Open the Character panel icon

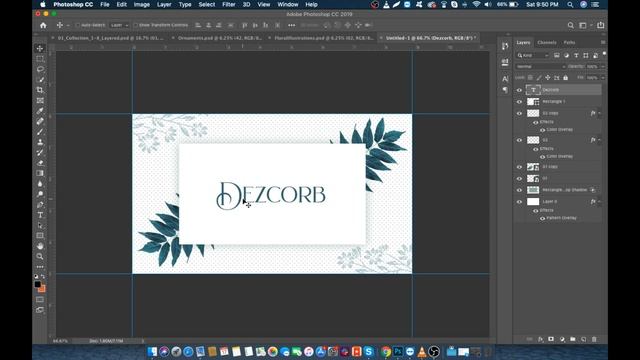click(505, 78)
